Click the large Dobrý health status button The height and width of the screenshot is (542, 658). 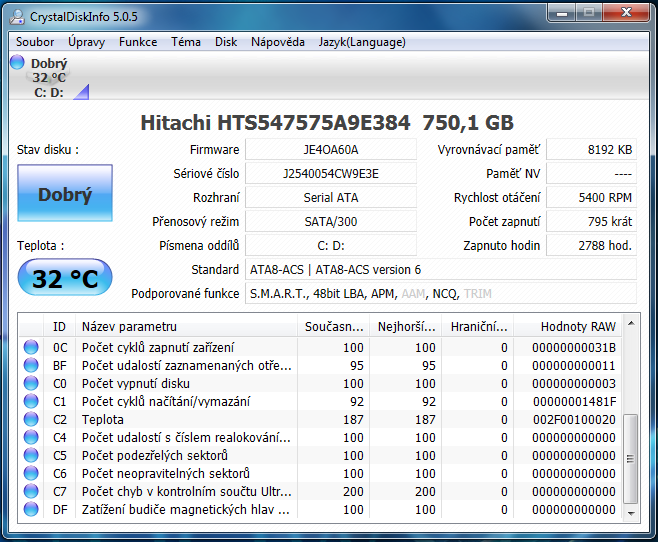64,195
